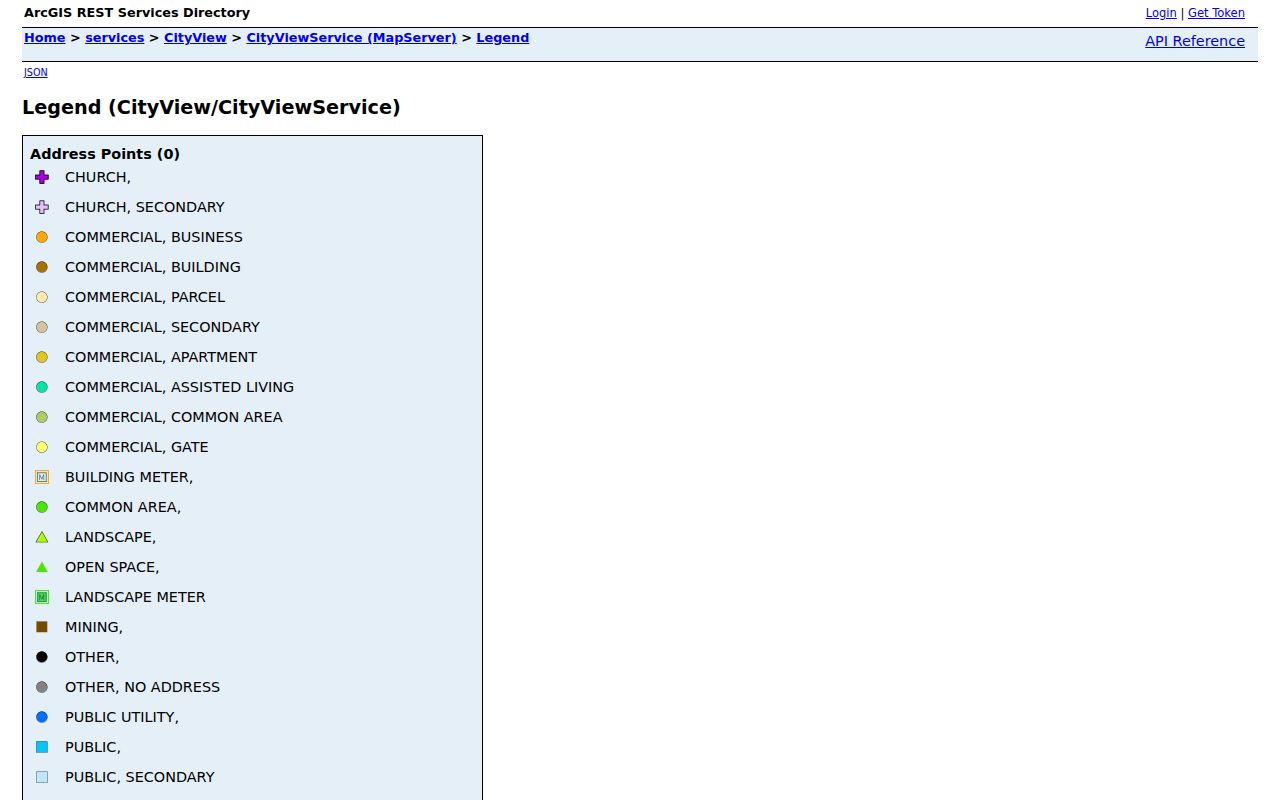The height and width of the screenshot is (800, 1280).
Task: Click the LANDSCAPE METER green square symbol
Action: coord(42,597)
